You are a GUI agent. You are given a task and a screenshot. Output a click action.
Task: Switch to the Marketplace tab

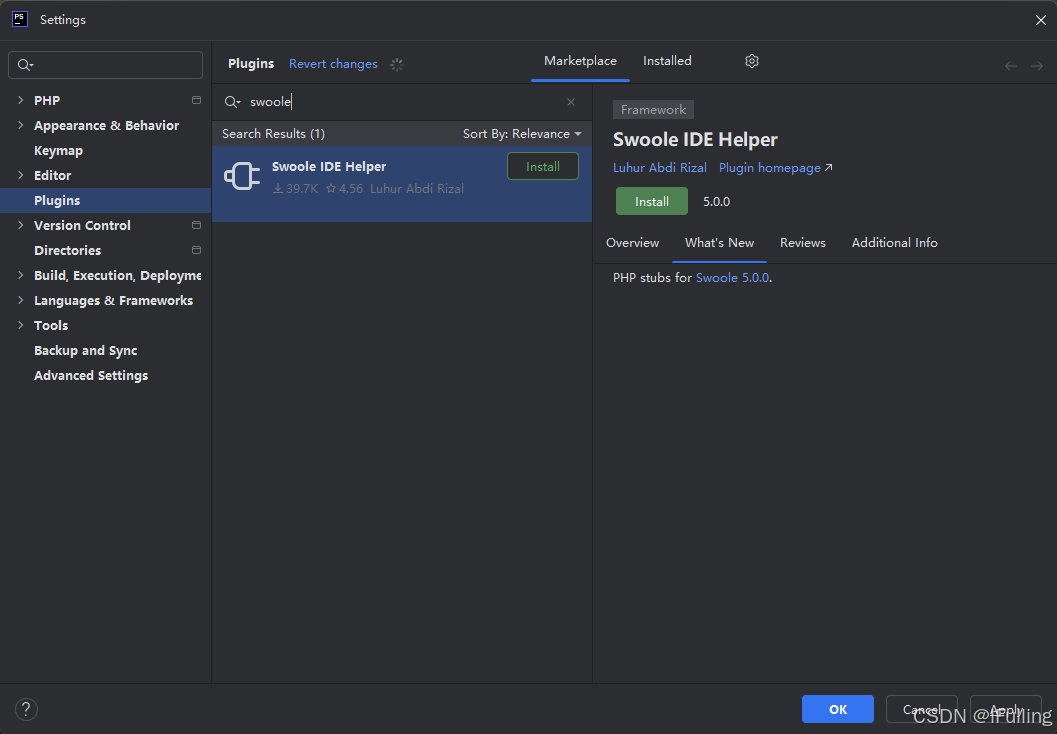[x=580, y=61]
